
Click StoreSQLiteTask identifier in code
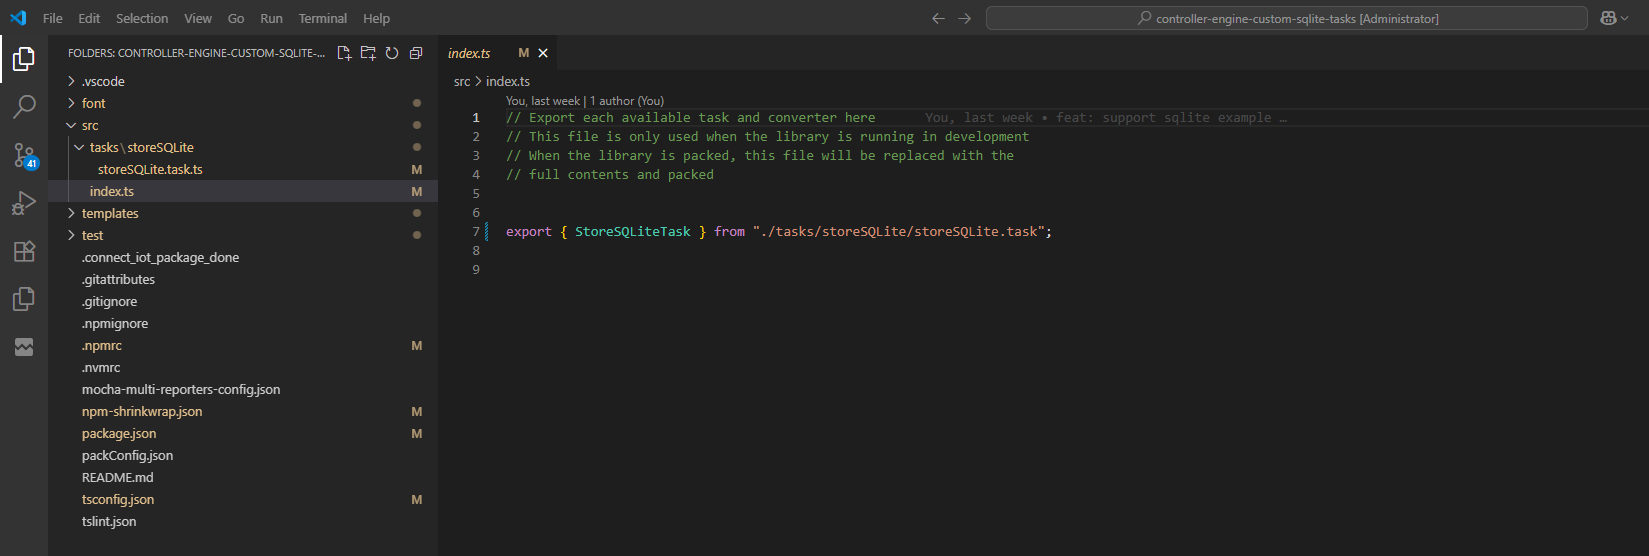coord(632,231)
